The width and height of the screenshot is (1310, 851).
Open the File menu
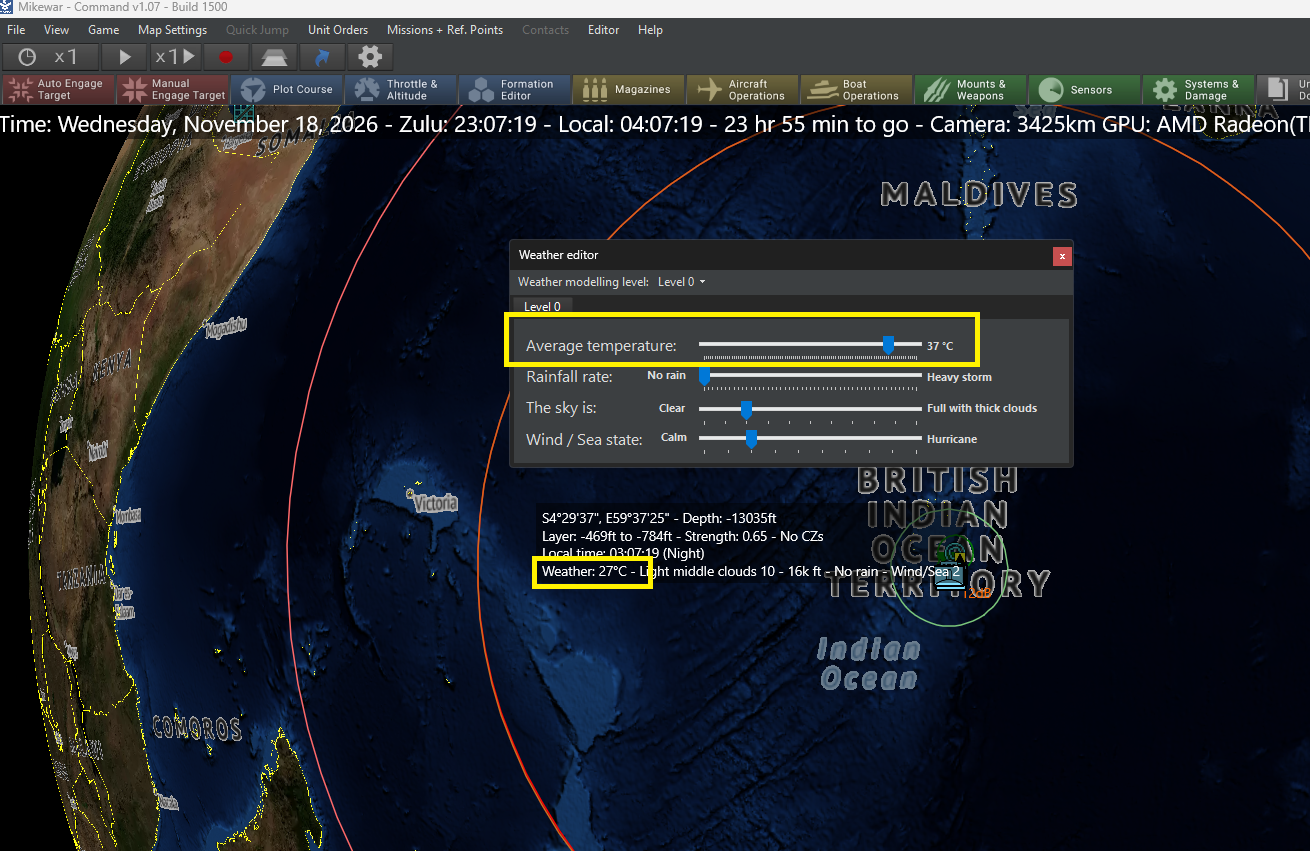click(x=16, y=30)
